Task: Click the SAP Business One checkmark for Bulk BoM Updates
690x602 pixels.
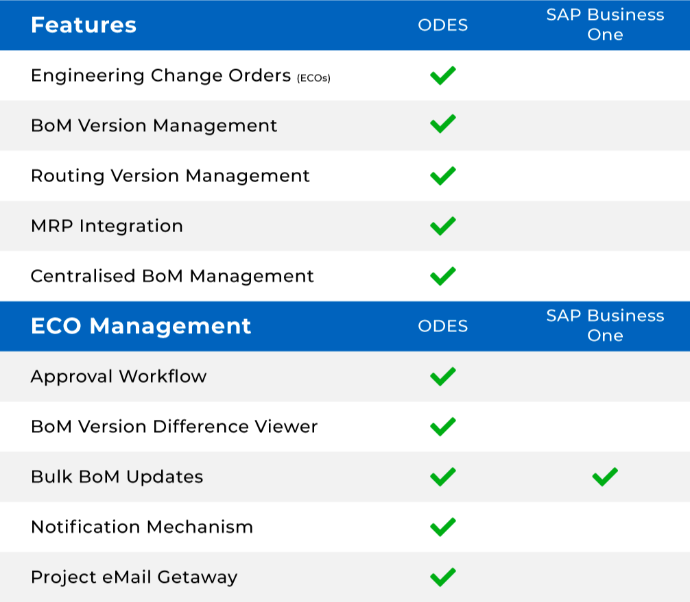Action: coord(605,477)
